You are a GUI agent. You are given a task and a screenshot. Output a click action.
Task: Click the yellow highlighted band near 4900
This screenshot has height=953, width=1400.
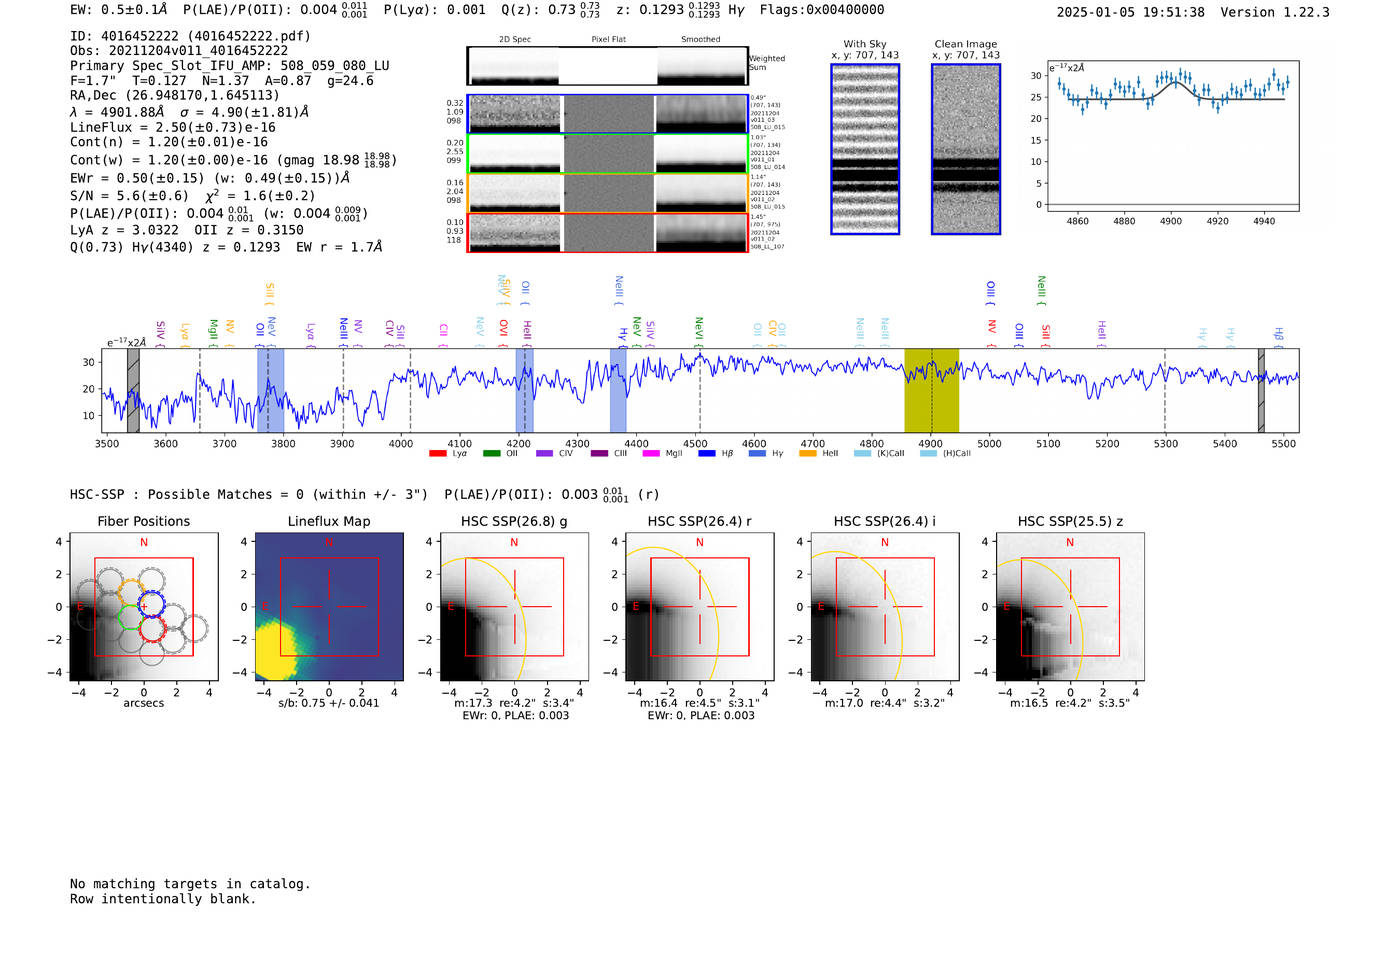tap(931, 391)
